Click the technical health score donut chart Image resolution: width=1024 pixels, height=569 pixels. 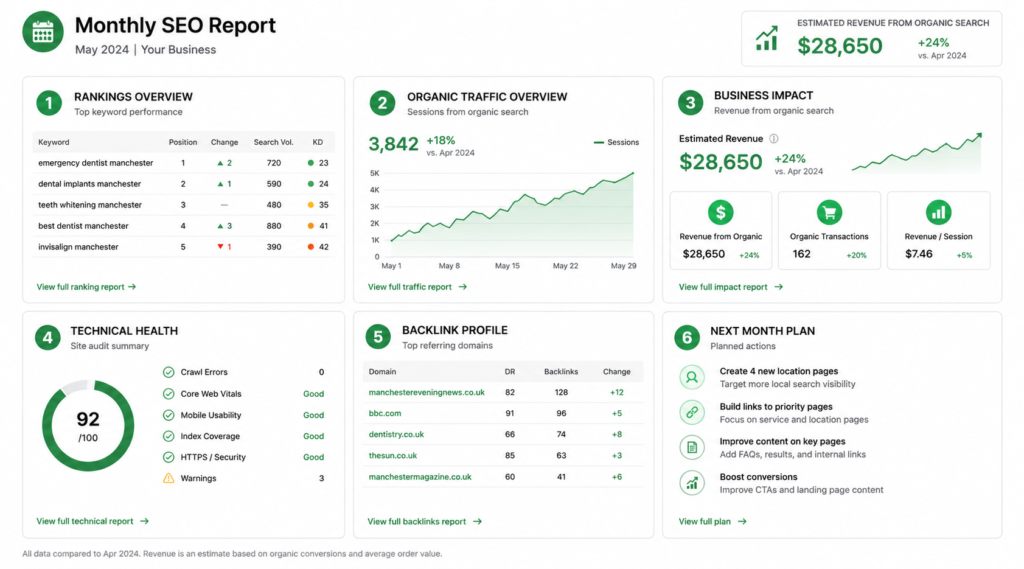pyautogui.click(x=88, y=426)
